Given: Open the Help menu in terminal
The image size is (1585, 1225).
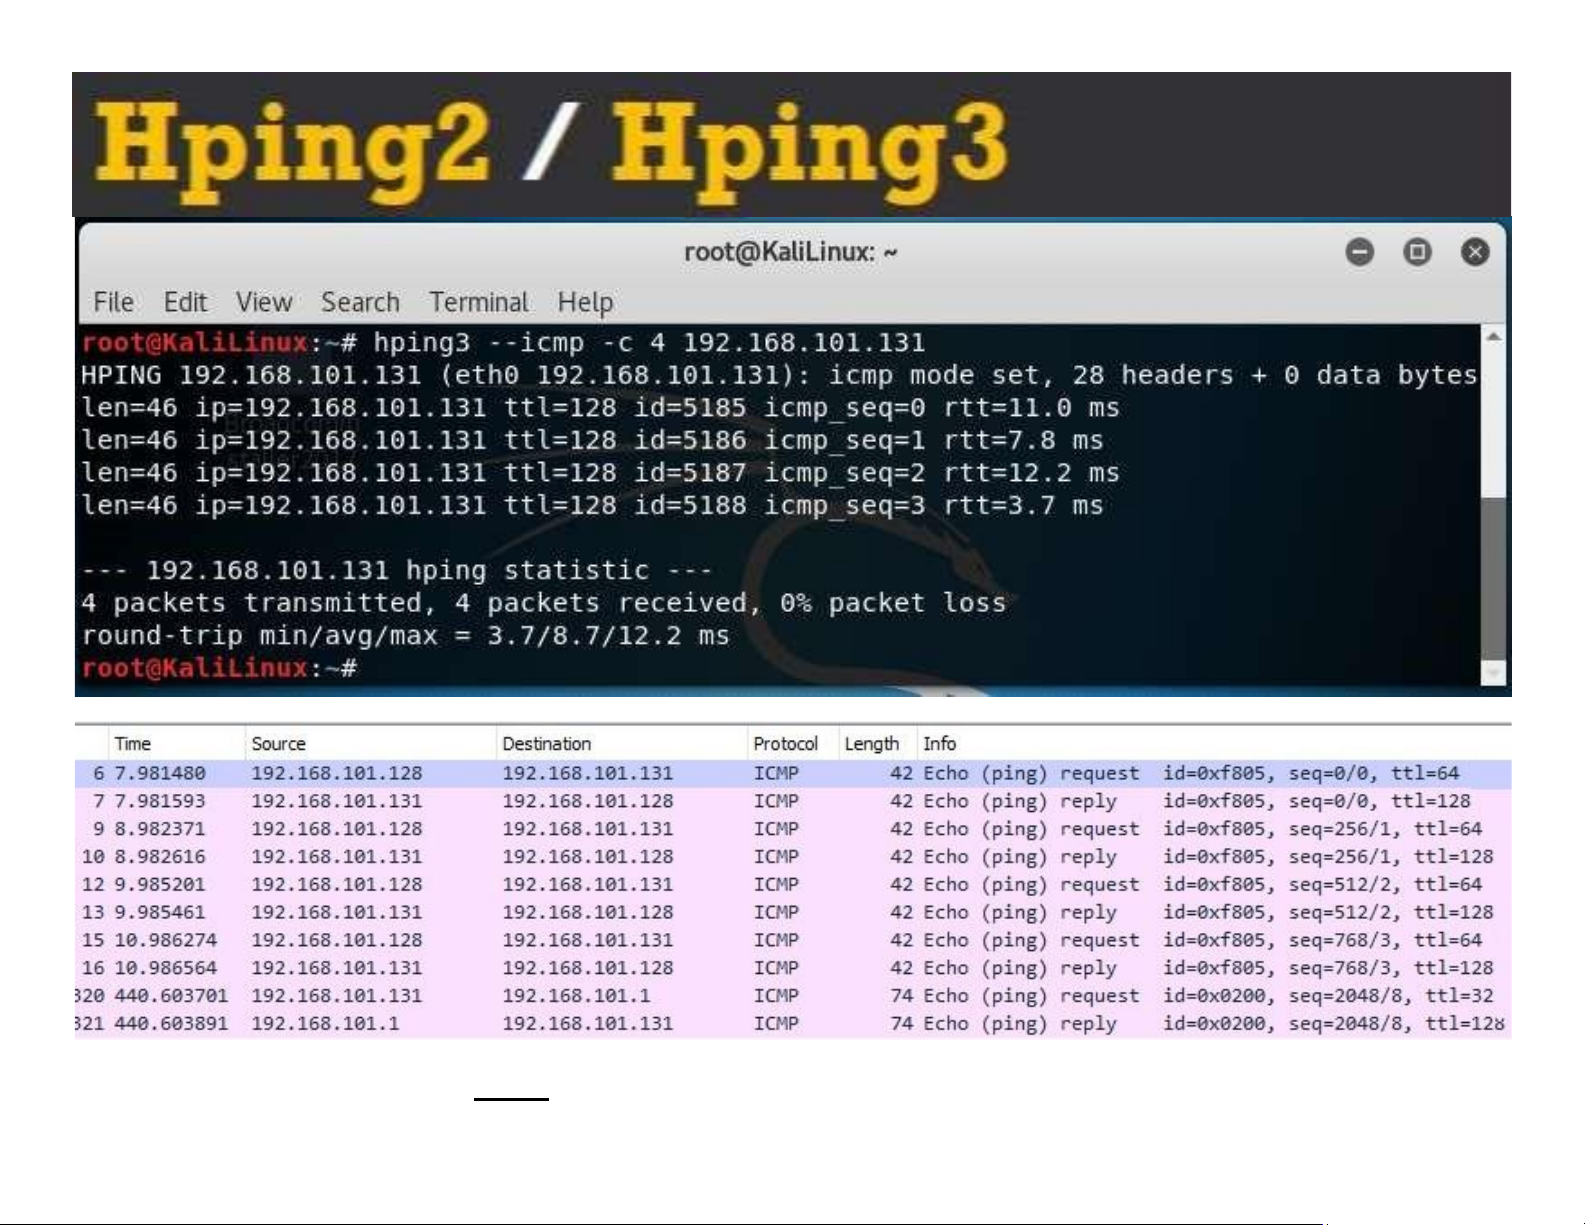Looking at the screenshot, I should pos(585,302).
